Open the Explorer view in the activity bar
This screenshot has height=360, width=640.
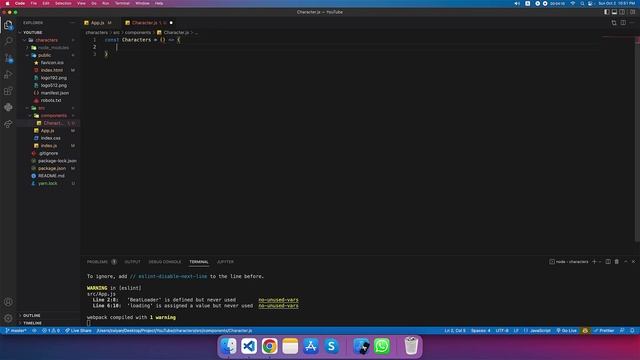coord(8,25)
